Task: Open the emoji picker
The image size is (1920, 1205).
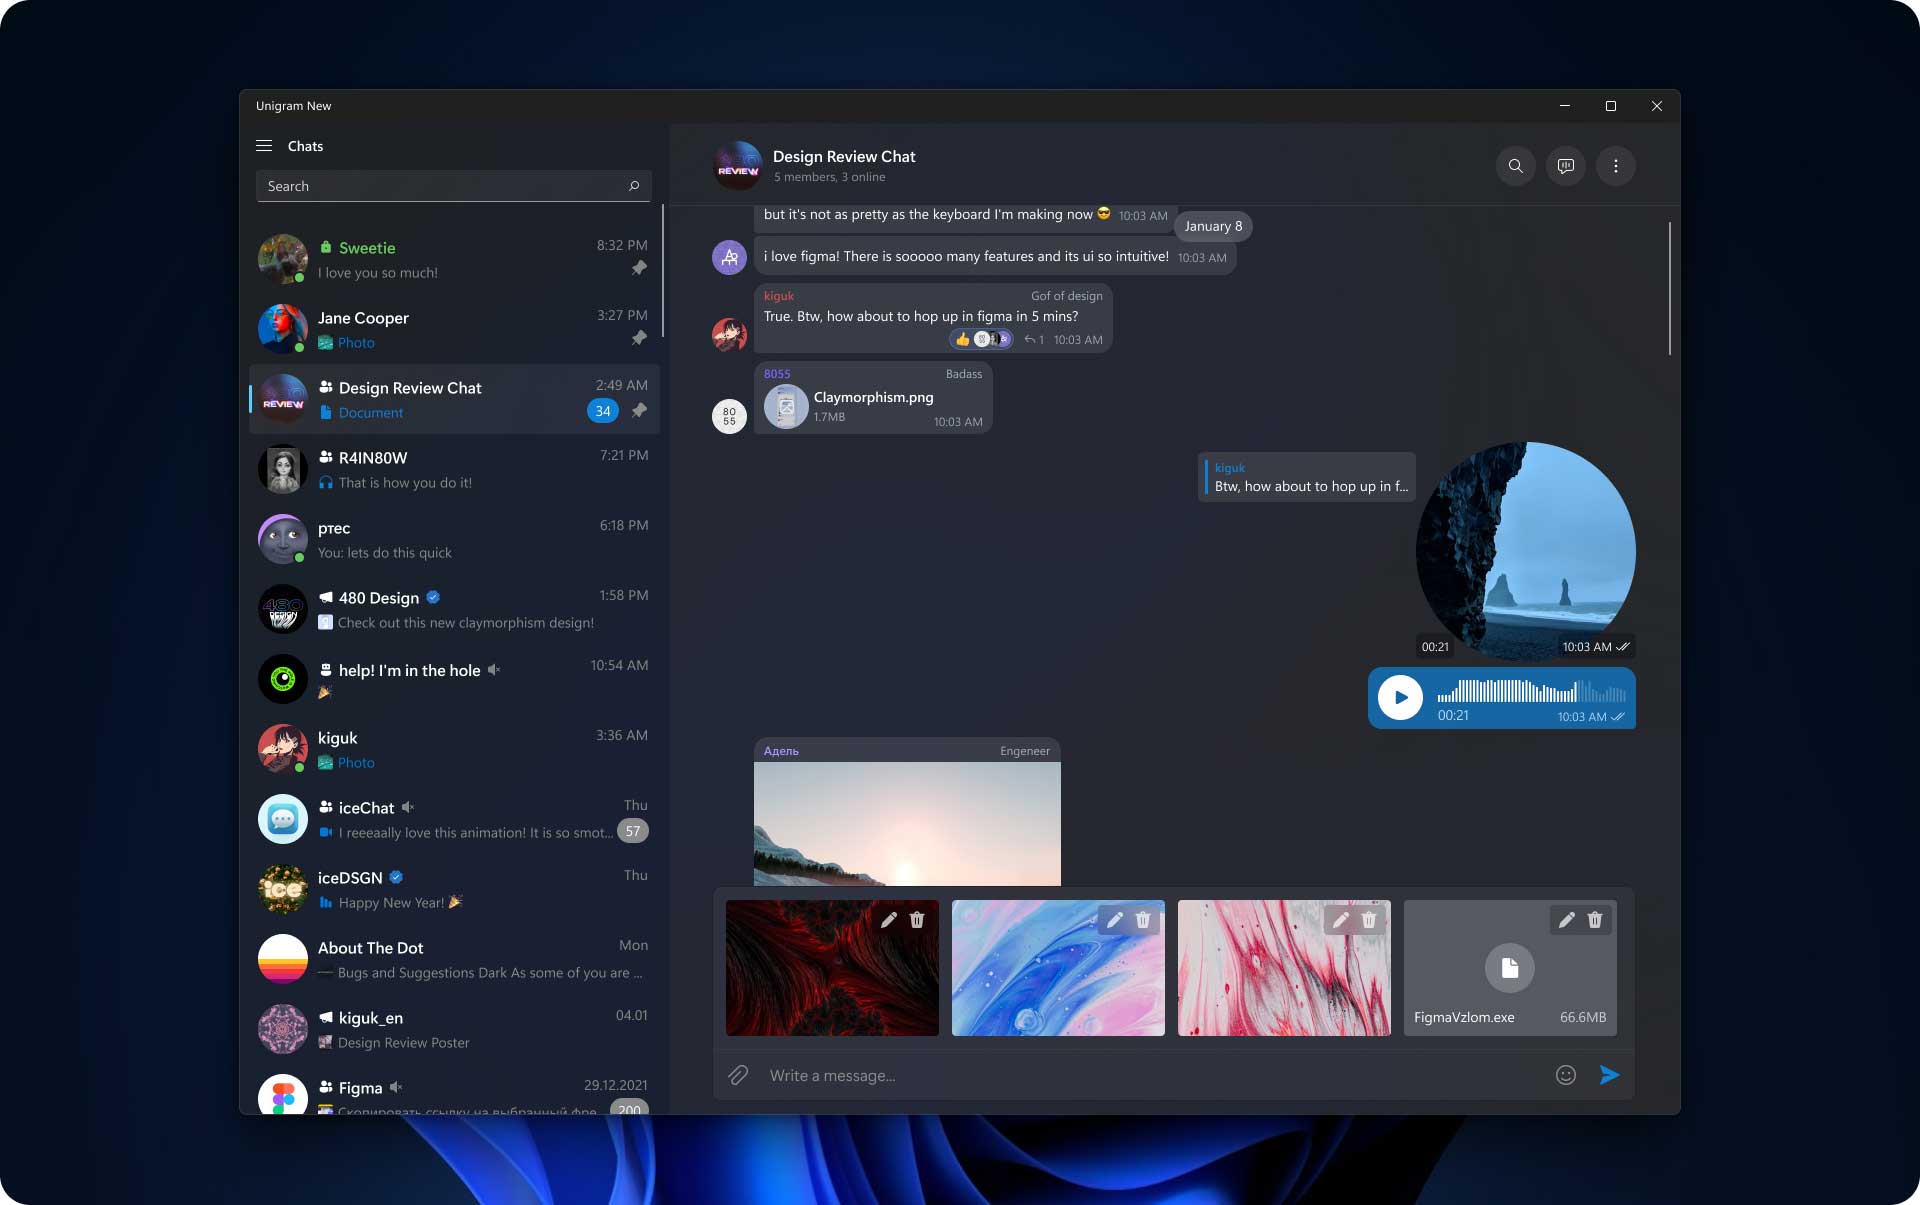Action: [1566, 1075]
